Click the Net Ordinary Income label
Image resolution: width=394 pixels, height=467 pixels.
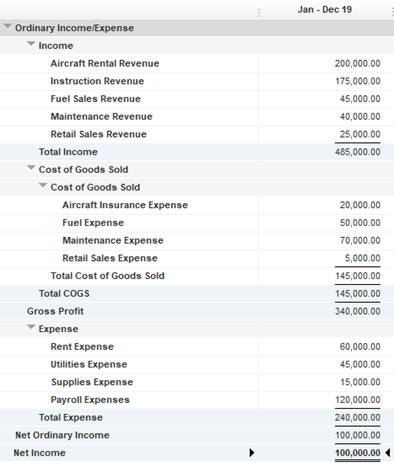click(x=62, y=435)
